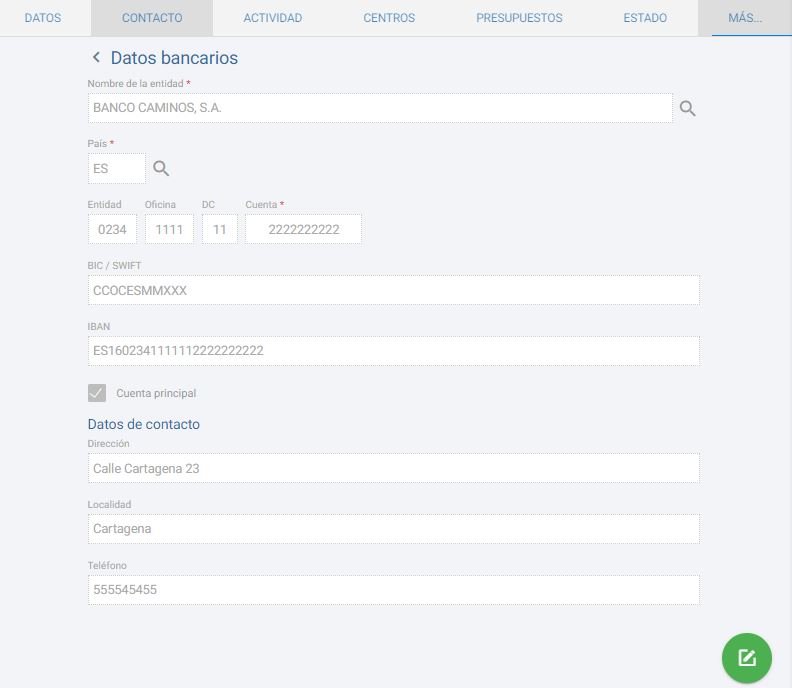Image resolution: width=792 pixels, height=688 pixels.
Task: Open the PRESUPUESTOS tab
Action: point(519,18)
